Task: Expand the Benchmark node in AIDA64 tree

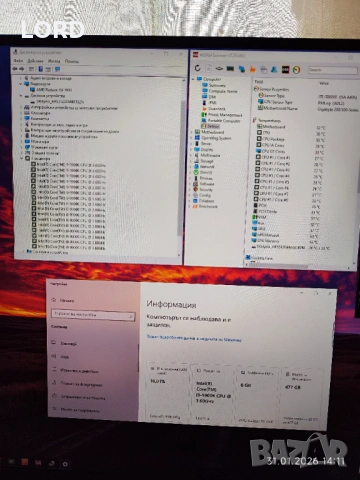Action: [190, 207]
